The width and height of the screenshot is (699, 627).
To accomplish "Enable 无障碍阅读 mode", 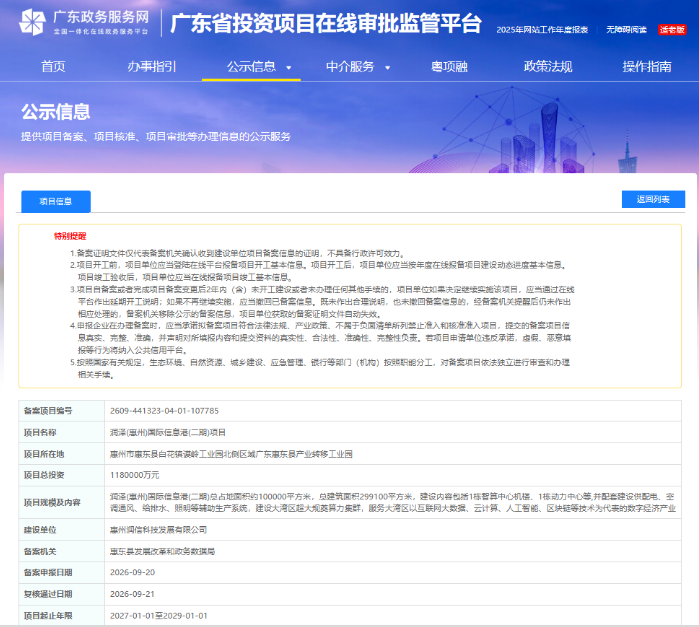I will pos(626,30).
